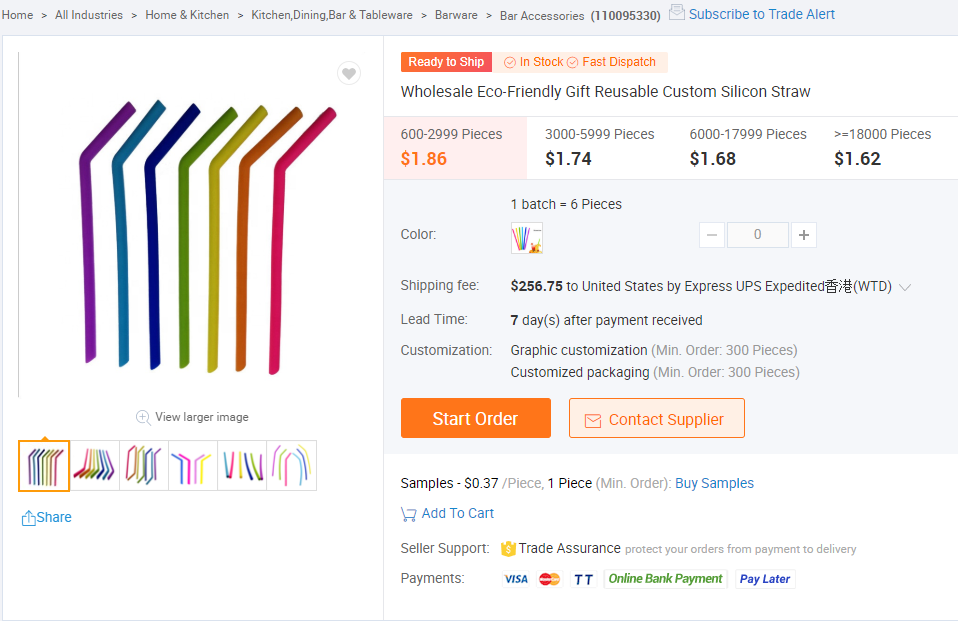958x621 pixels.
Task: Click the Contact Supplier button
Action: [x=656, y=419]
